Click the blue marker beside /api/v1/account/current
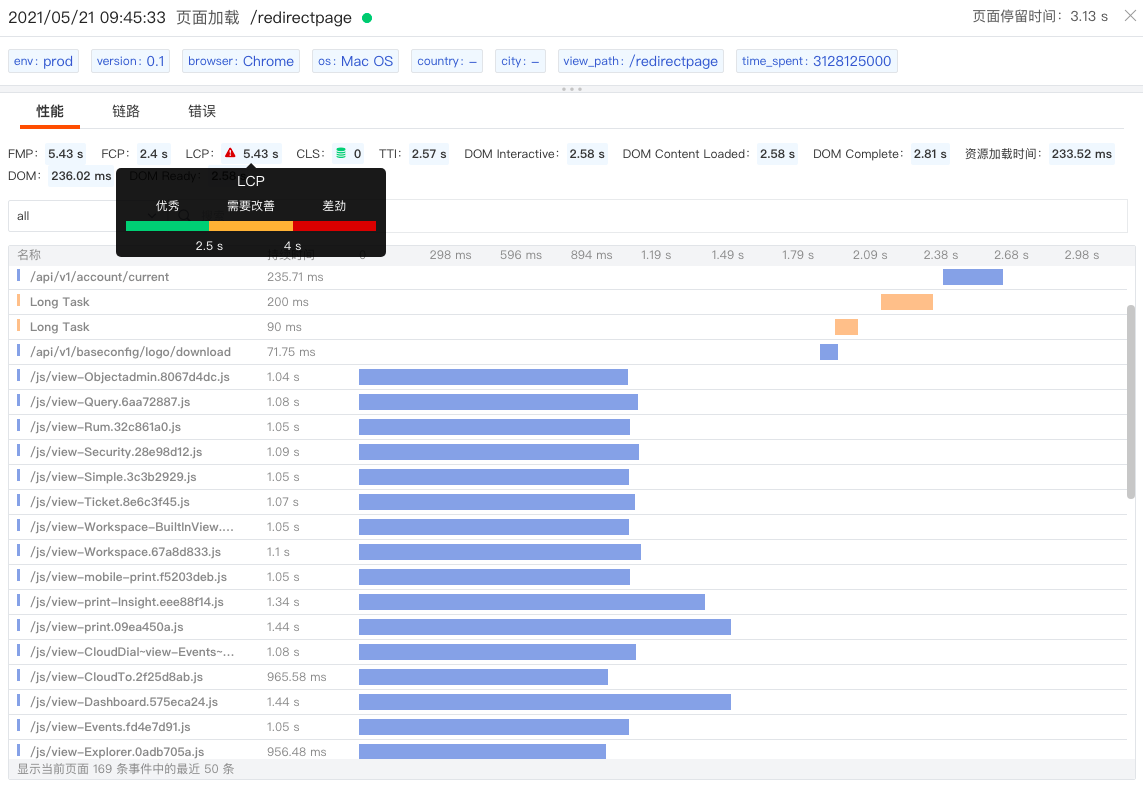1143x785 pixels. coord(18,276)
